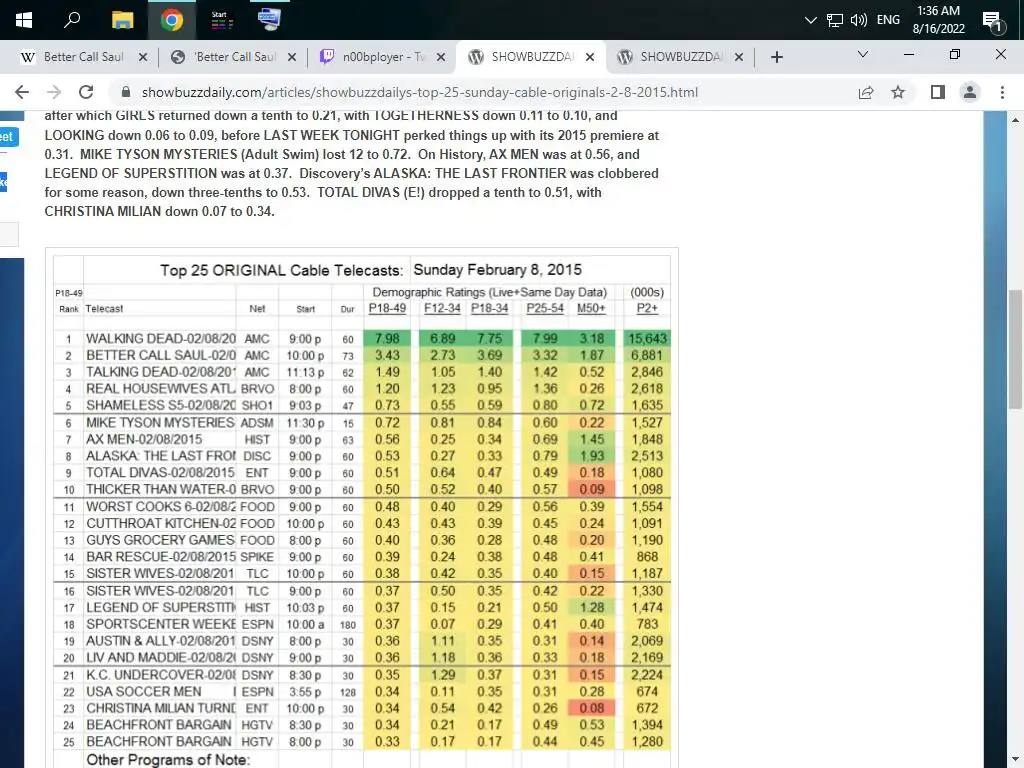Open a new Chrome tab
Image resolution: width=1024 pixels, height=768 pixels.
[776, 57]
